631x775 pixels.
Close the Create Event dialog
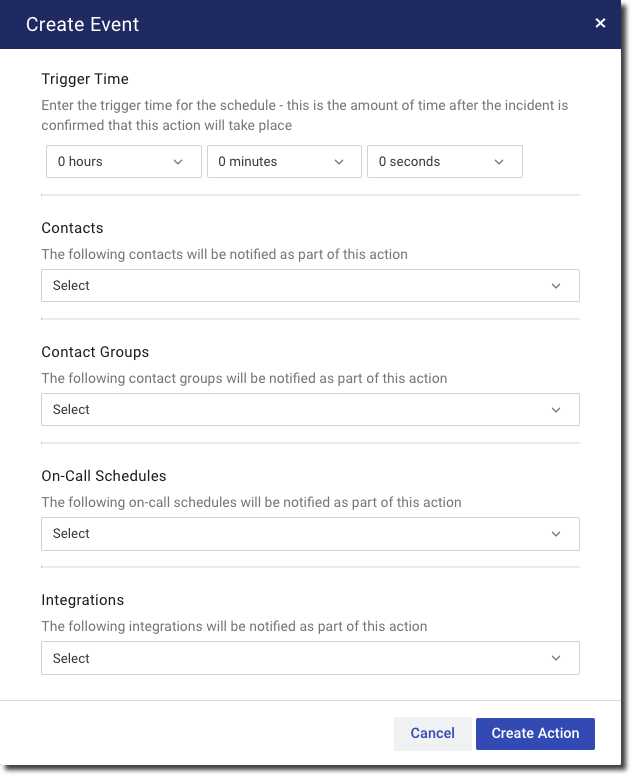click(600, 23)
